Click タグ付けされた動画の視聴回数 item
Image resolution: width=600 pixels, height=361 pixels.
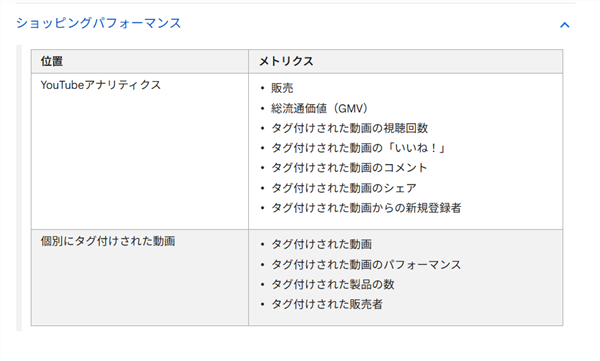[x=349, y=128]
